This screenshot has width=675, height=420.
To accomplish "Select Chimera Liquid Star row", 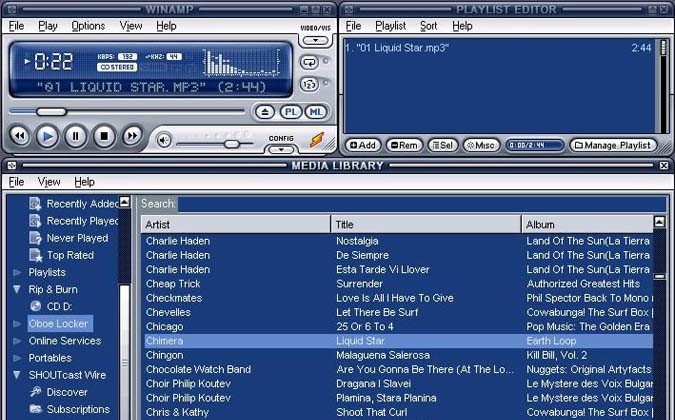I will [397, 341].
